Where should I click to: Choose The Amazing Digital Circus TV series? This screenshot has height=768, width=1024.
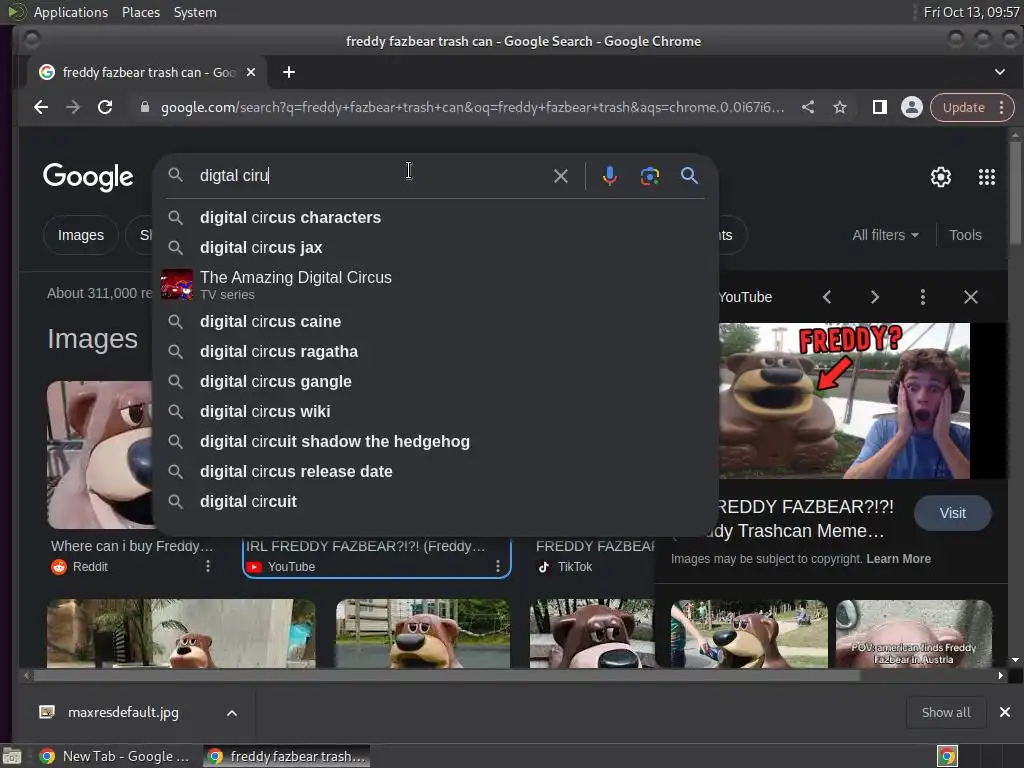[436, 285]
